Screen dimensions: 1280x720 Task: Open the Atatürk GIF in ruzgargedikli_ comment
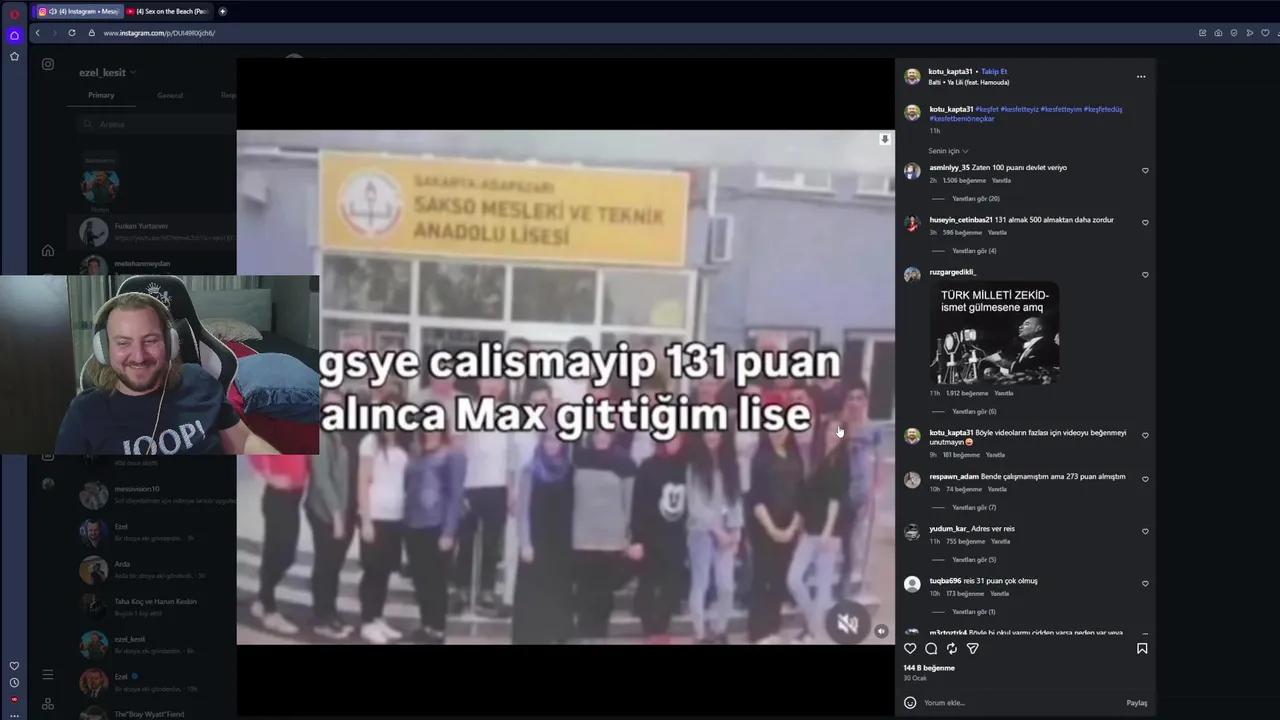[x=994, y=335]
